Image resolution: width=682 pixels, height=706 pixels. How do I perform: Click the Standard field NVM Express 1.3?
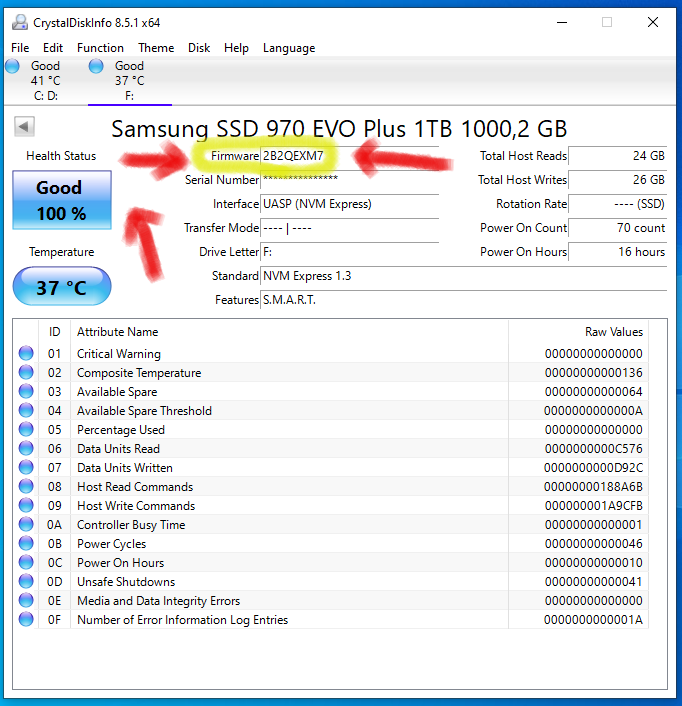464,276
